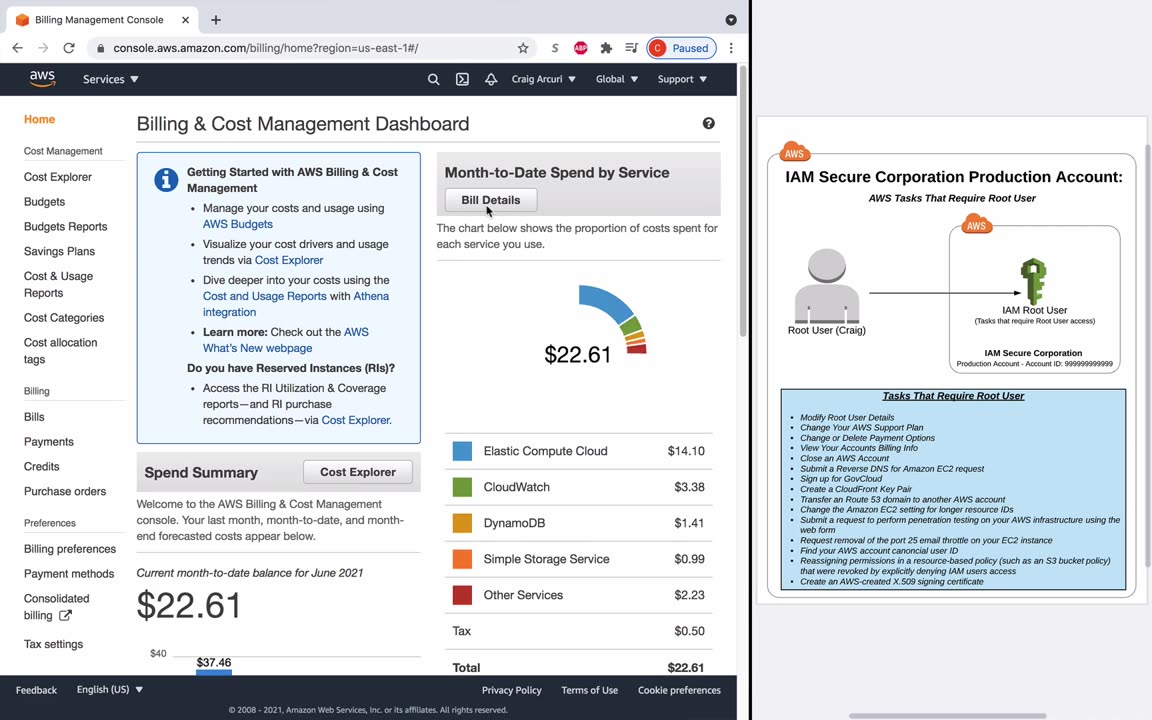Open Billing preferences

coord(70,549)
